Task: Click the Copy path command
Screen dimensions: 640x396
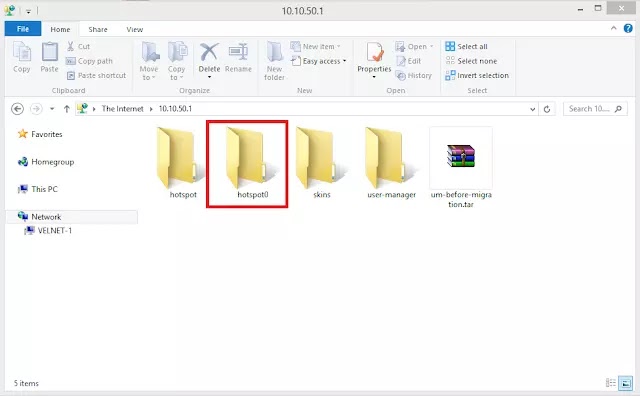Action: [89, 61]
